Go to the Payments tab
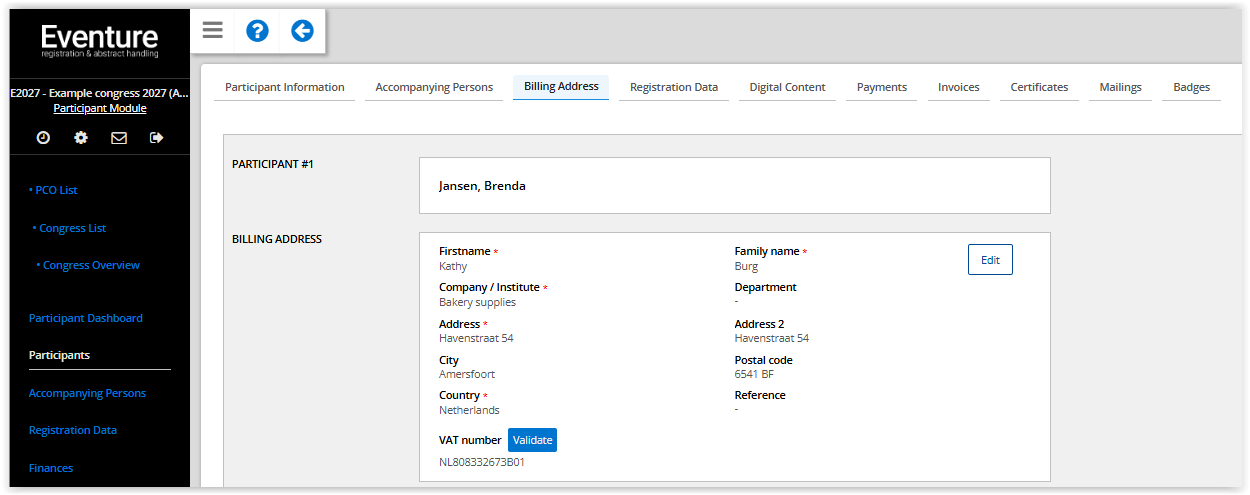Image resolution: width=1250 pixels, height=495 pixels. [881, 87]
